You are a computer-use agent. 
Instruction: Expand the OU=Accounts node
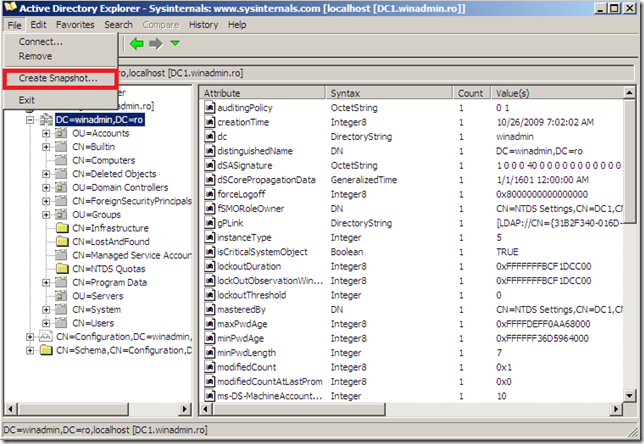(46, 133)
